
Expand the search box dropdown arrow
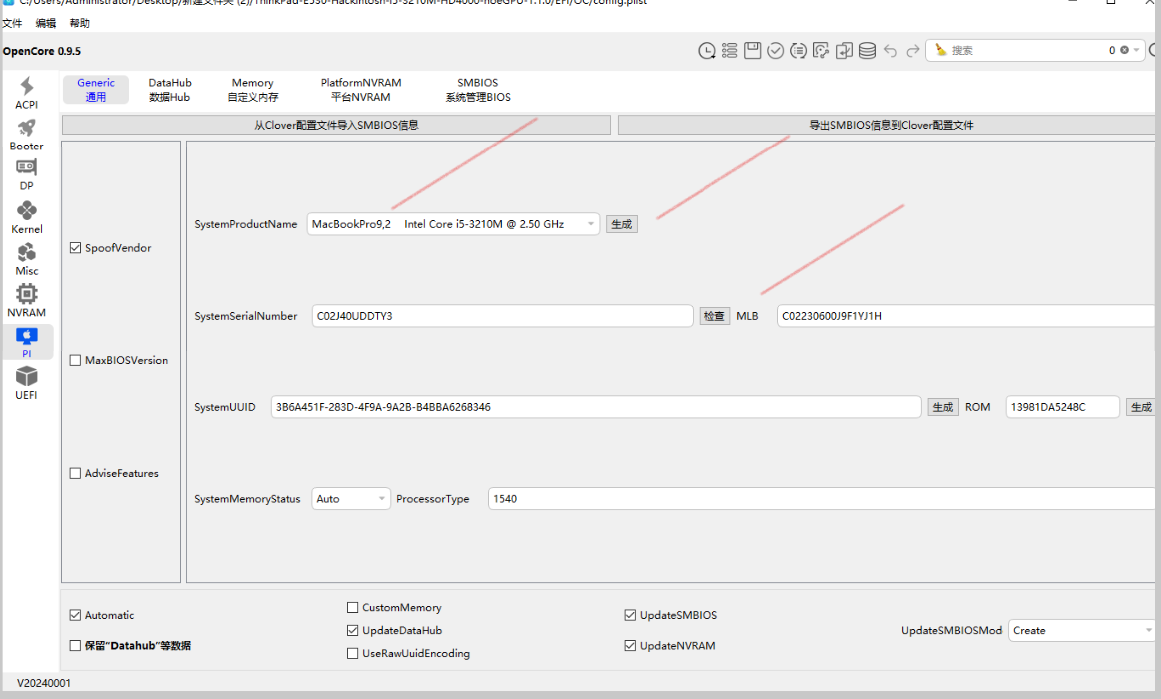pos(1137,50)
